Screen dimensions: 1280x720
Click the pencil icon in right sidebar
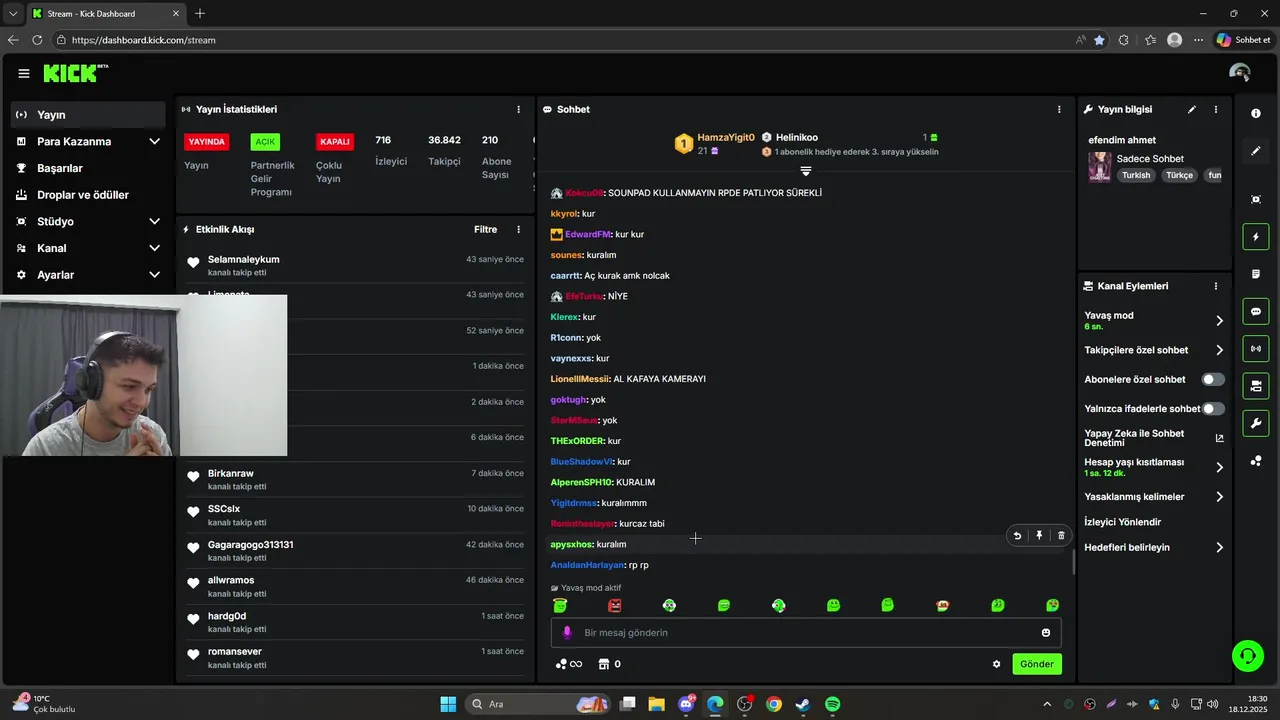[1256, 151]
